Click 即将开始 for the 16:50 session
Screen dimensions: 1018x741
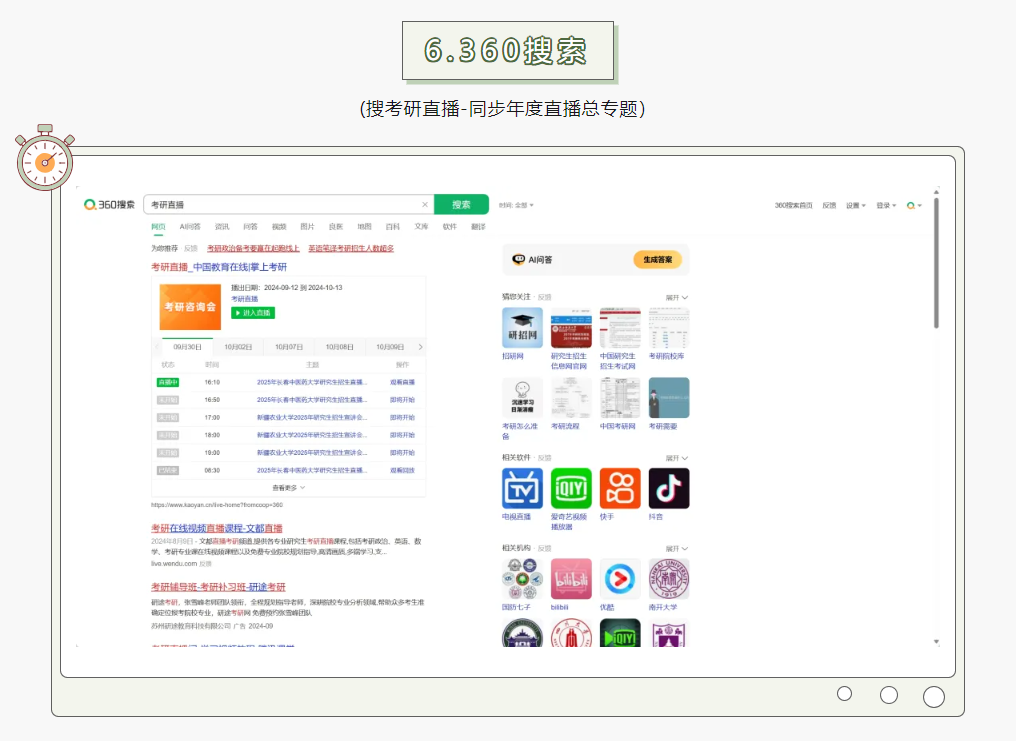403,400
